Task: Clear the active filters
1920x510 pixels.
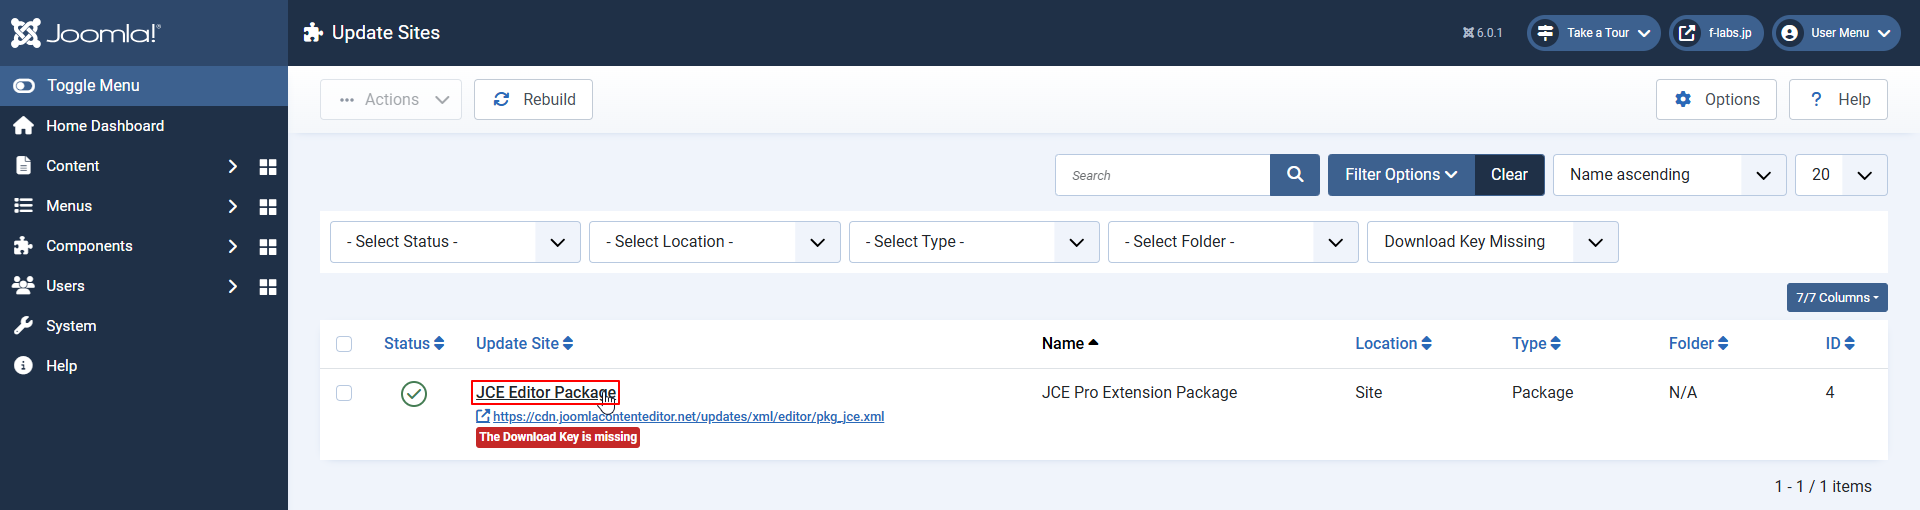Action: 1509,175
